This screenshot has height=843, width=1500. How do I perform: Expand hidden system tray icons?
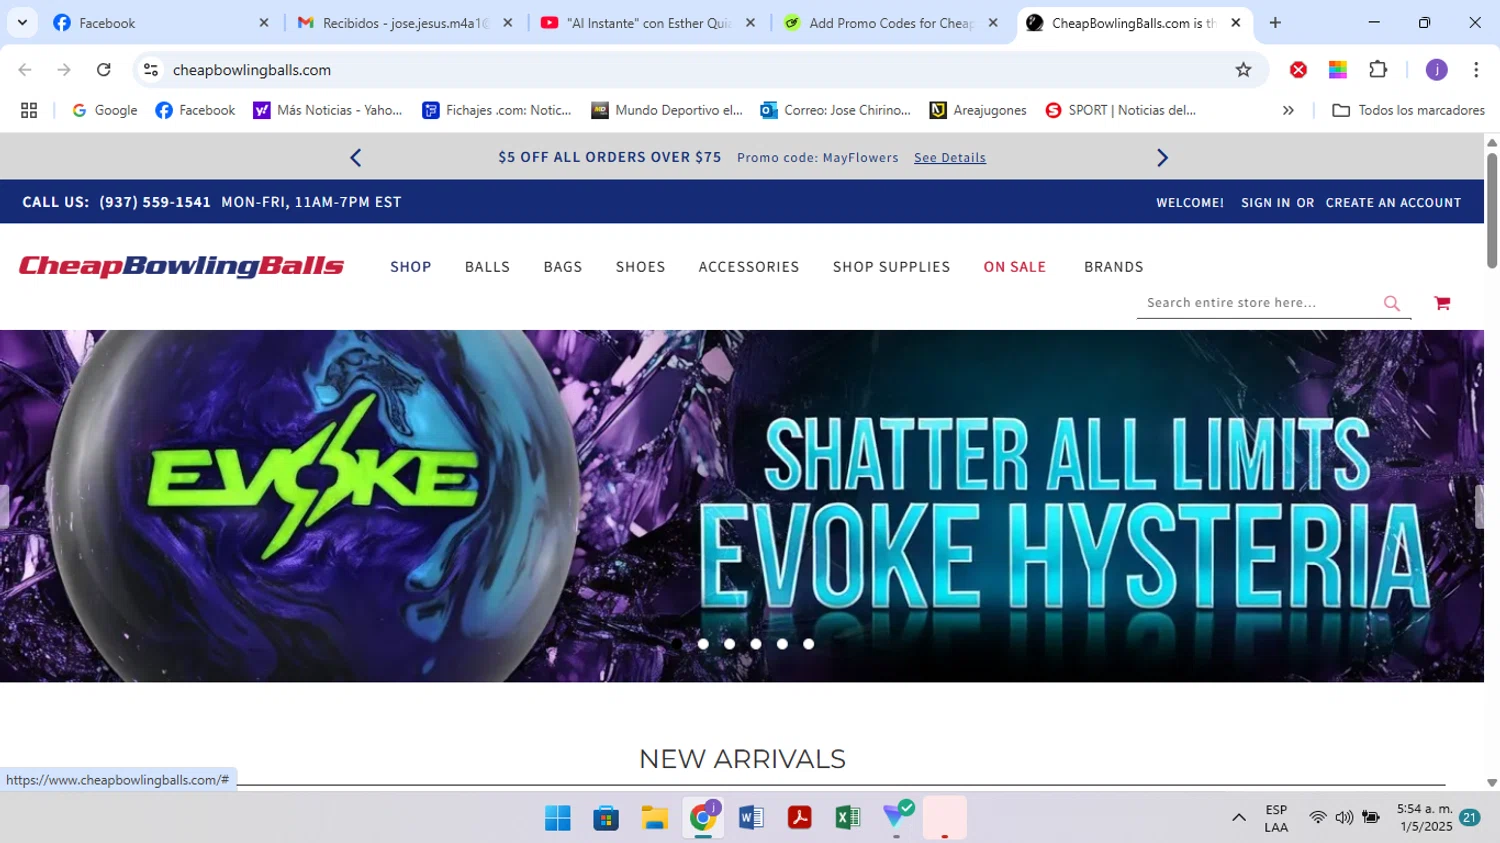[1238, 818]
